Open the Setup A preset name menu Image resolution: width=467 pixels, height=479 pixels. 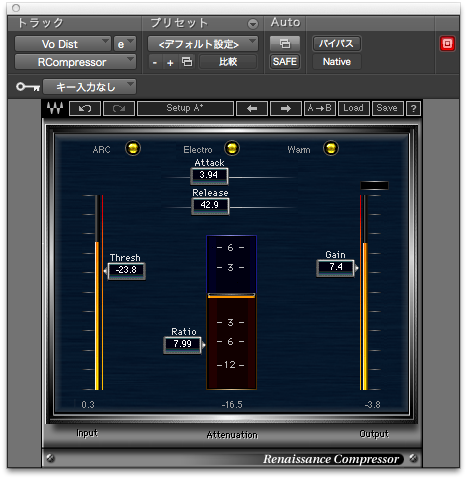[185, 108]
